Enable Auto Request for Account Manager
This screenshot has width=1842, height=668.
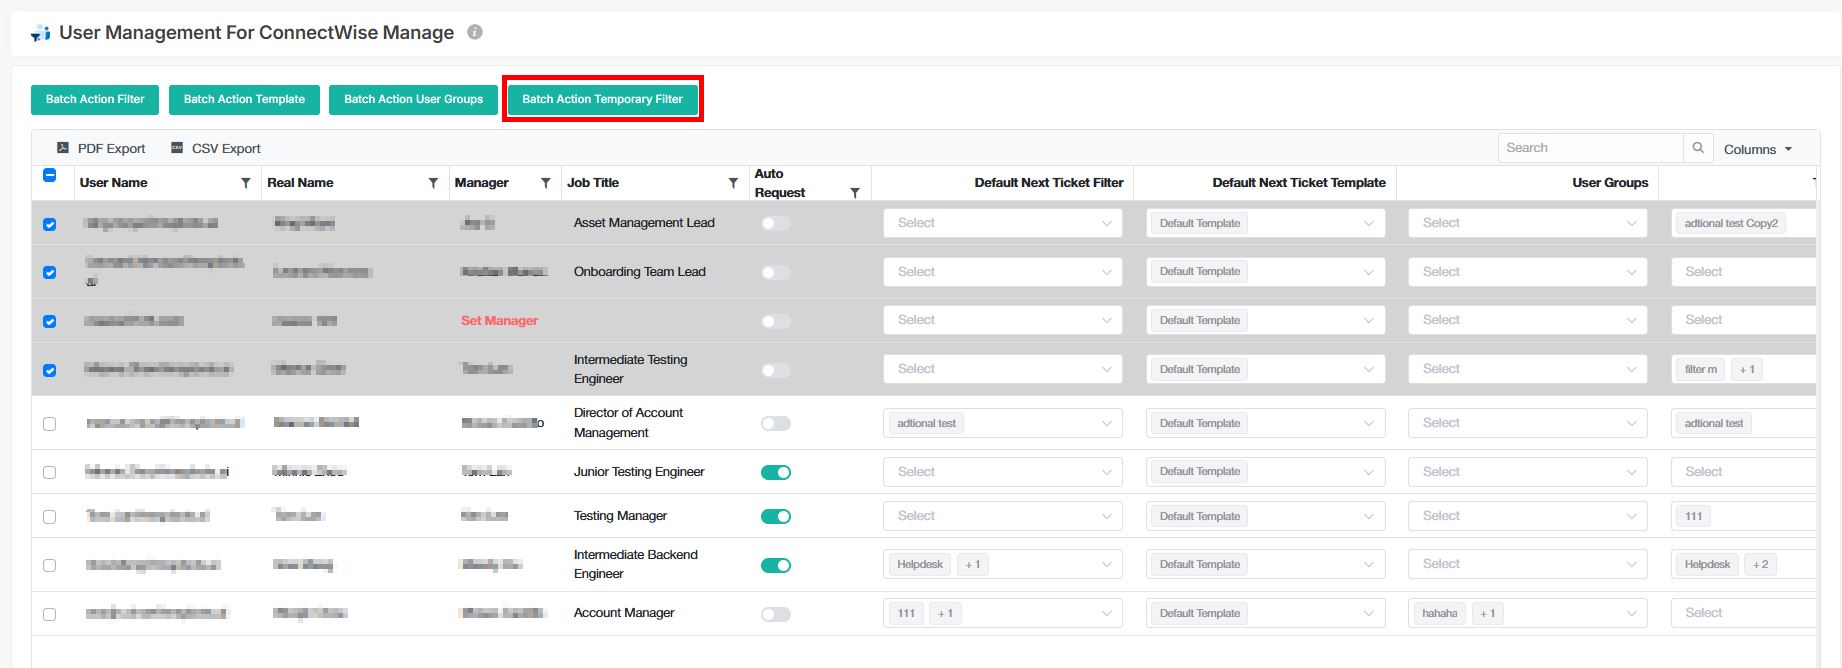coord(776,614)
